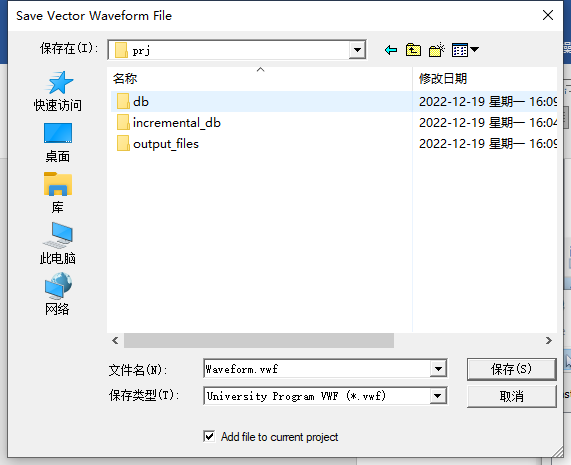Screen dimensions: 571x465
Task: Open the file name dropdown arrow
Action: (x=438, y=369)
